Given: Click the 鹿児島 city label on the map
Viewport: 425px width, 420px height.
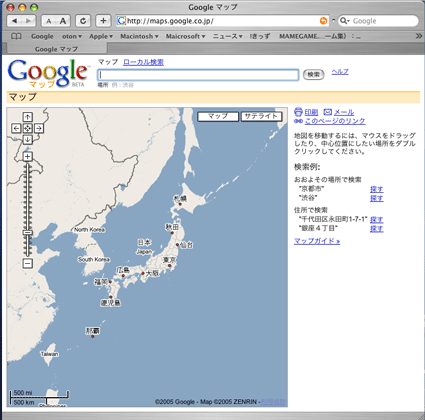Looking at the screenshot, I should point(111,303).
